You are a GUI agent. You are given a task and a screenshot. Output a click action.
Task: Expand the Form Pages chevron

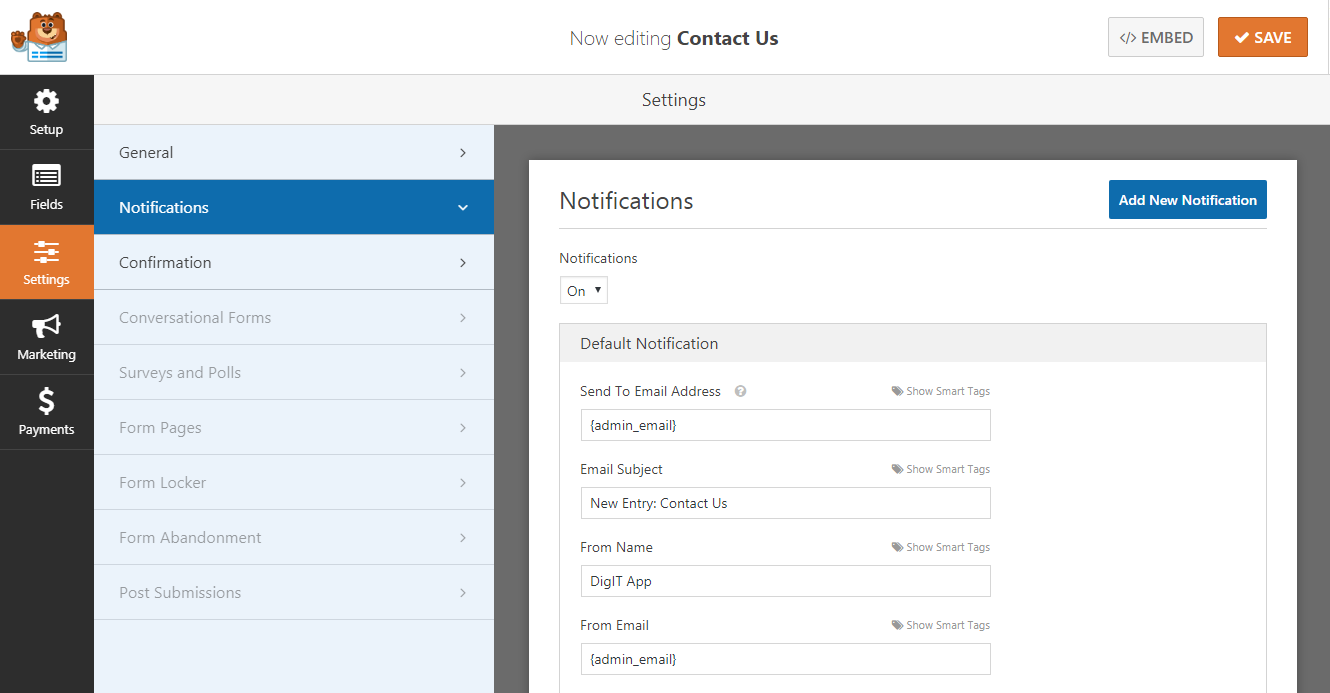463,428
